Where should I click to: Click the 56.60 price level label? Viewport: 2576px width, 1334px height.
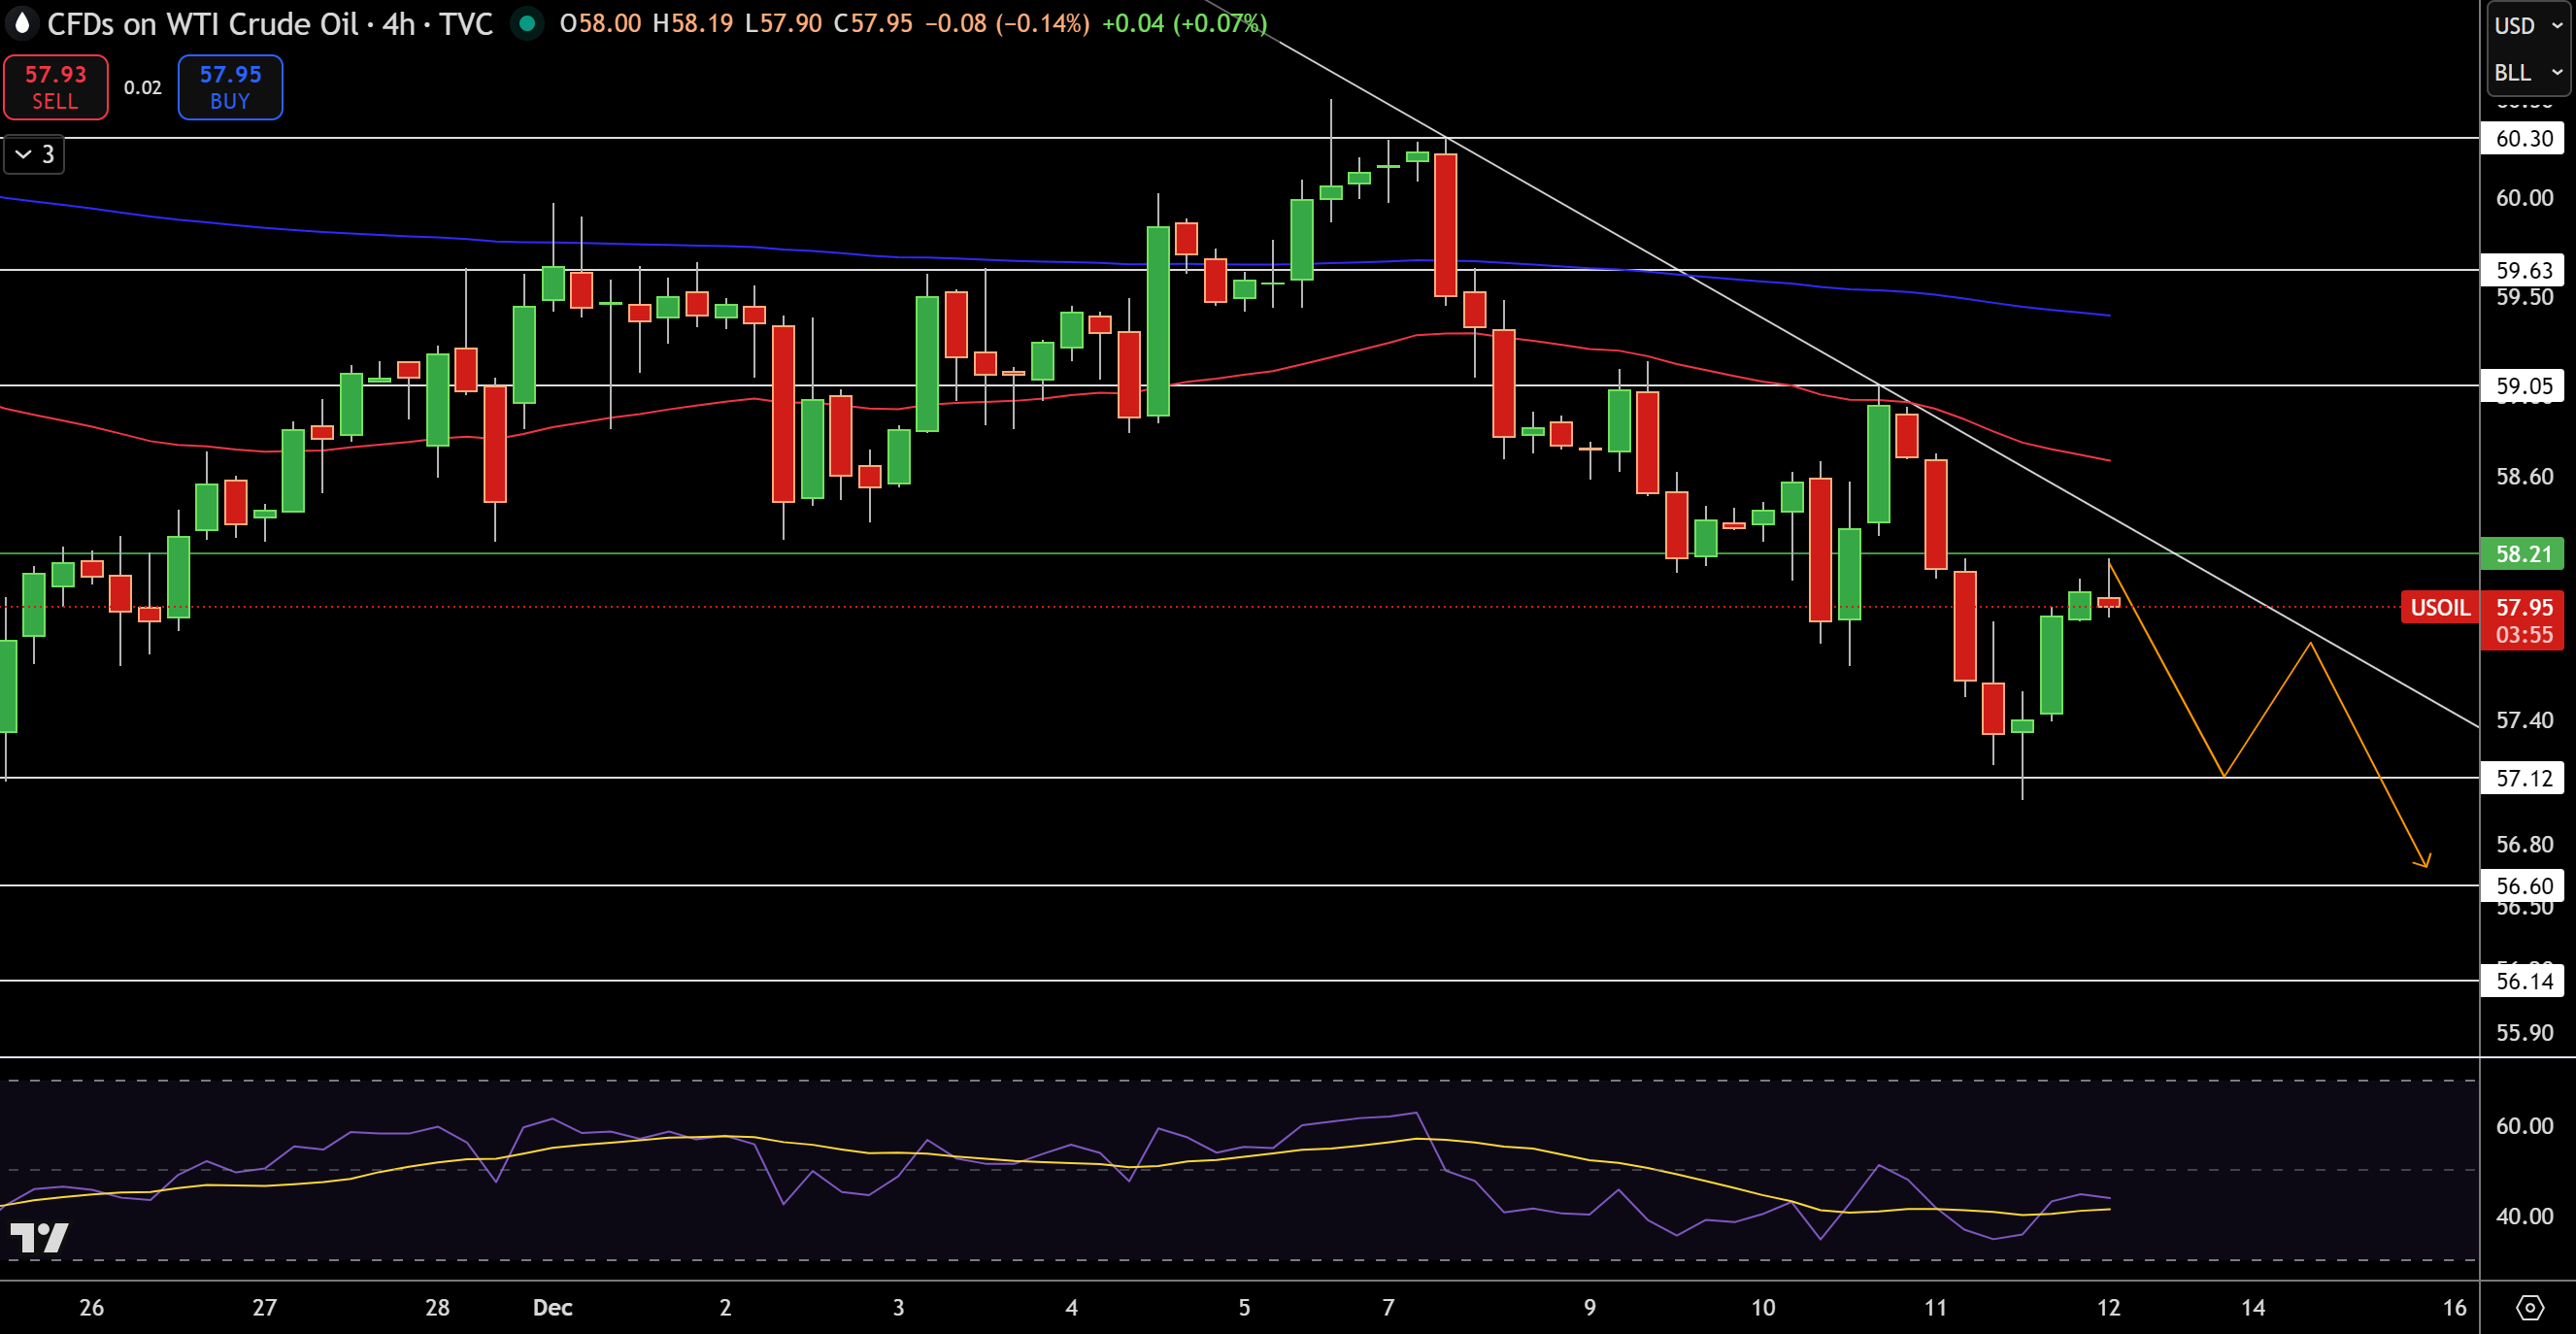[x=2522, y=885]
